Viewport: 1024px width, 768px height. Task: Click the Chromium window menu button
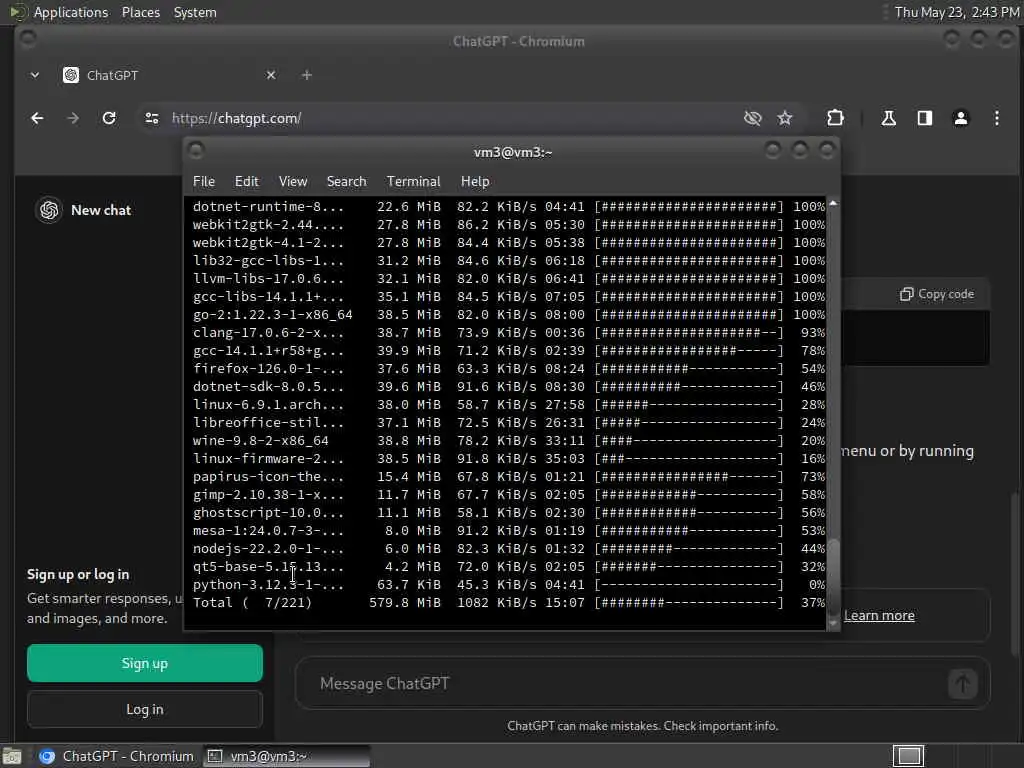27,39
